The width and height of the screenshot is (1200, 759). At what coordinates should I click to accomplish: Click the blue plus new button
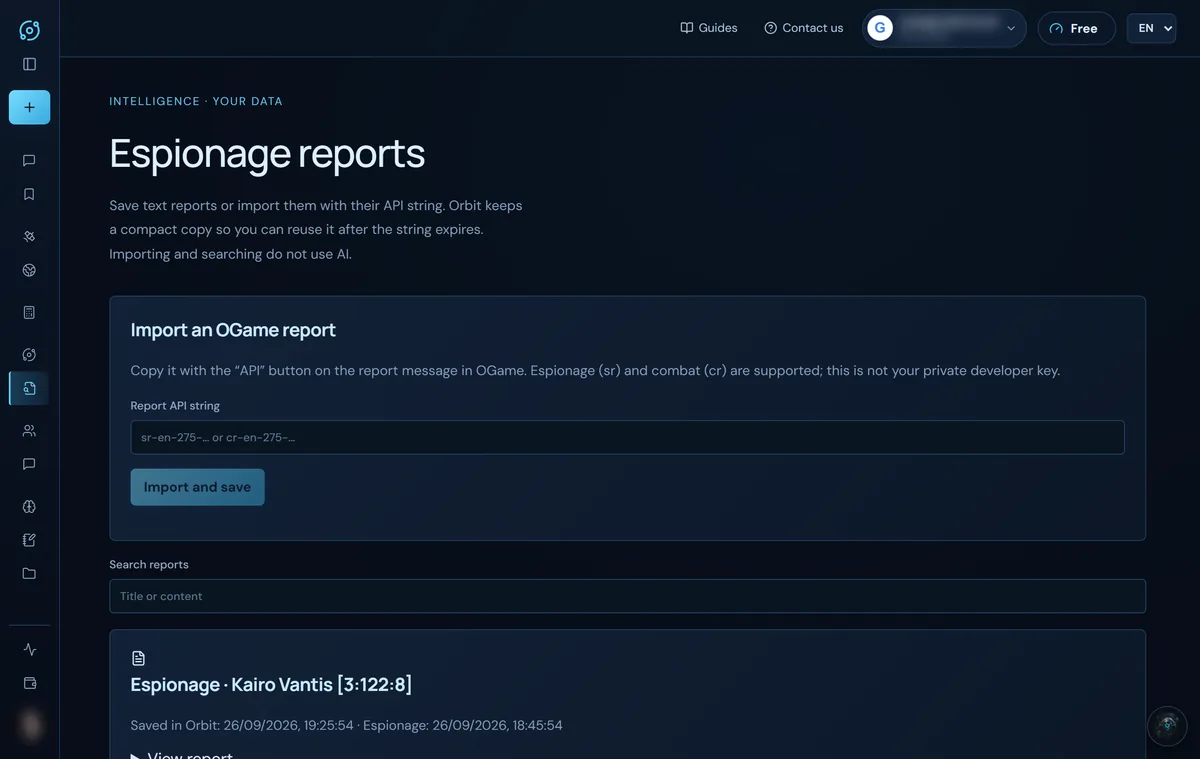click(x=29, y=107)
